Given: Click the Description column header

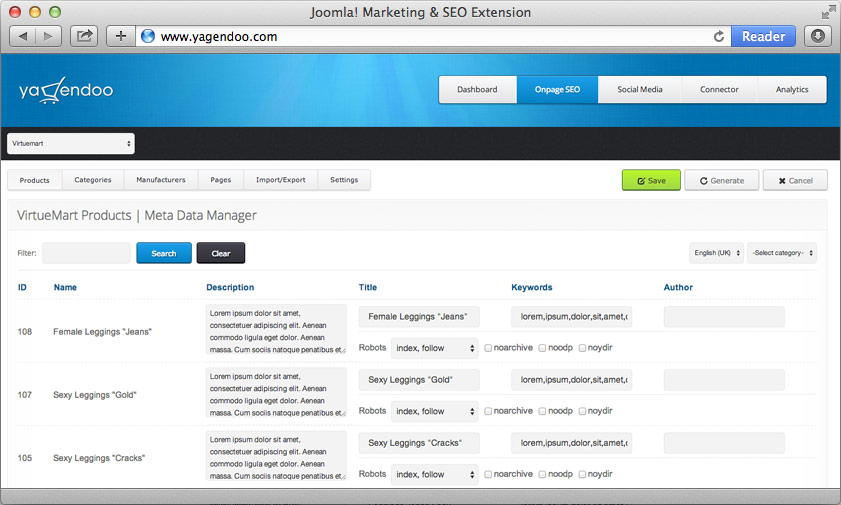Looking at the screenshot, I should click(x=230, y=287).
